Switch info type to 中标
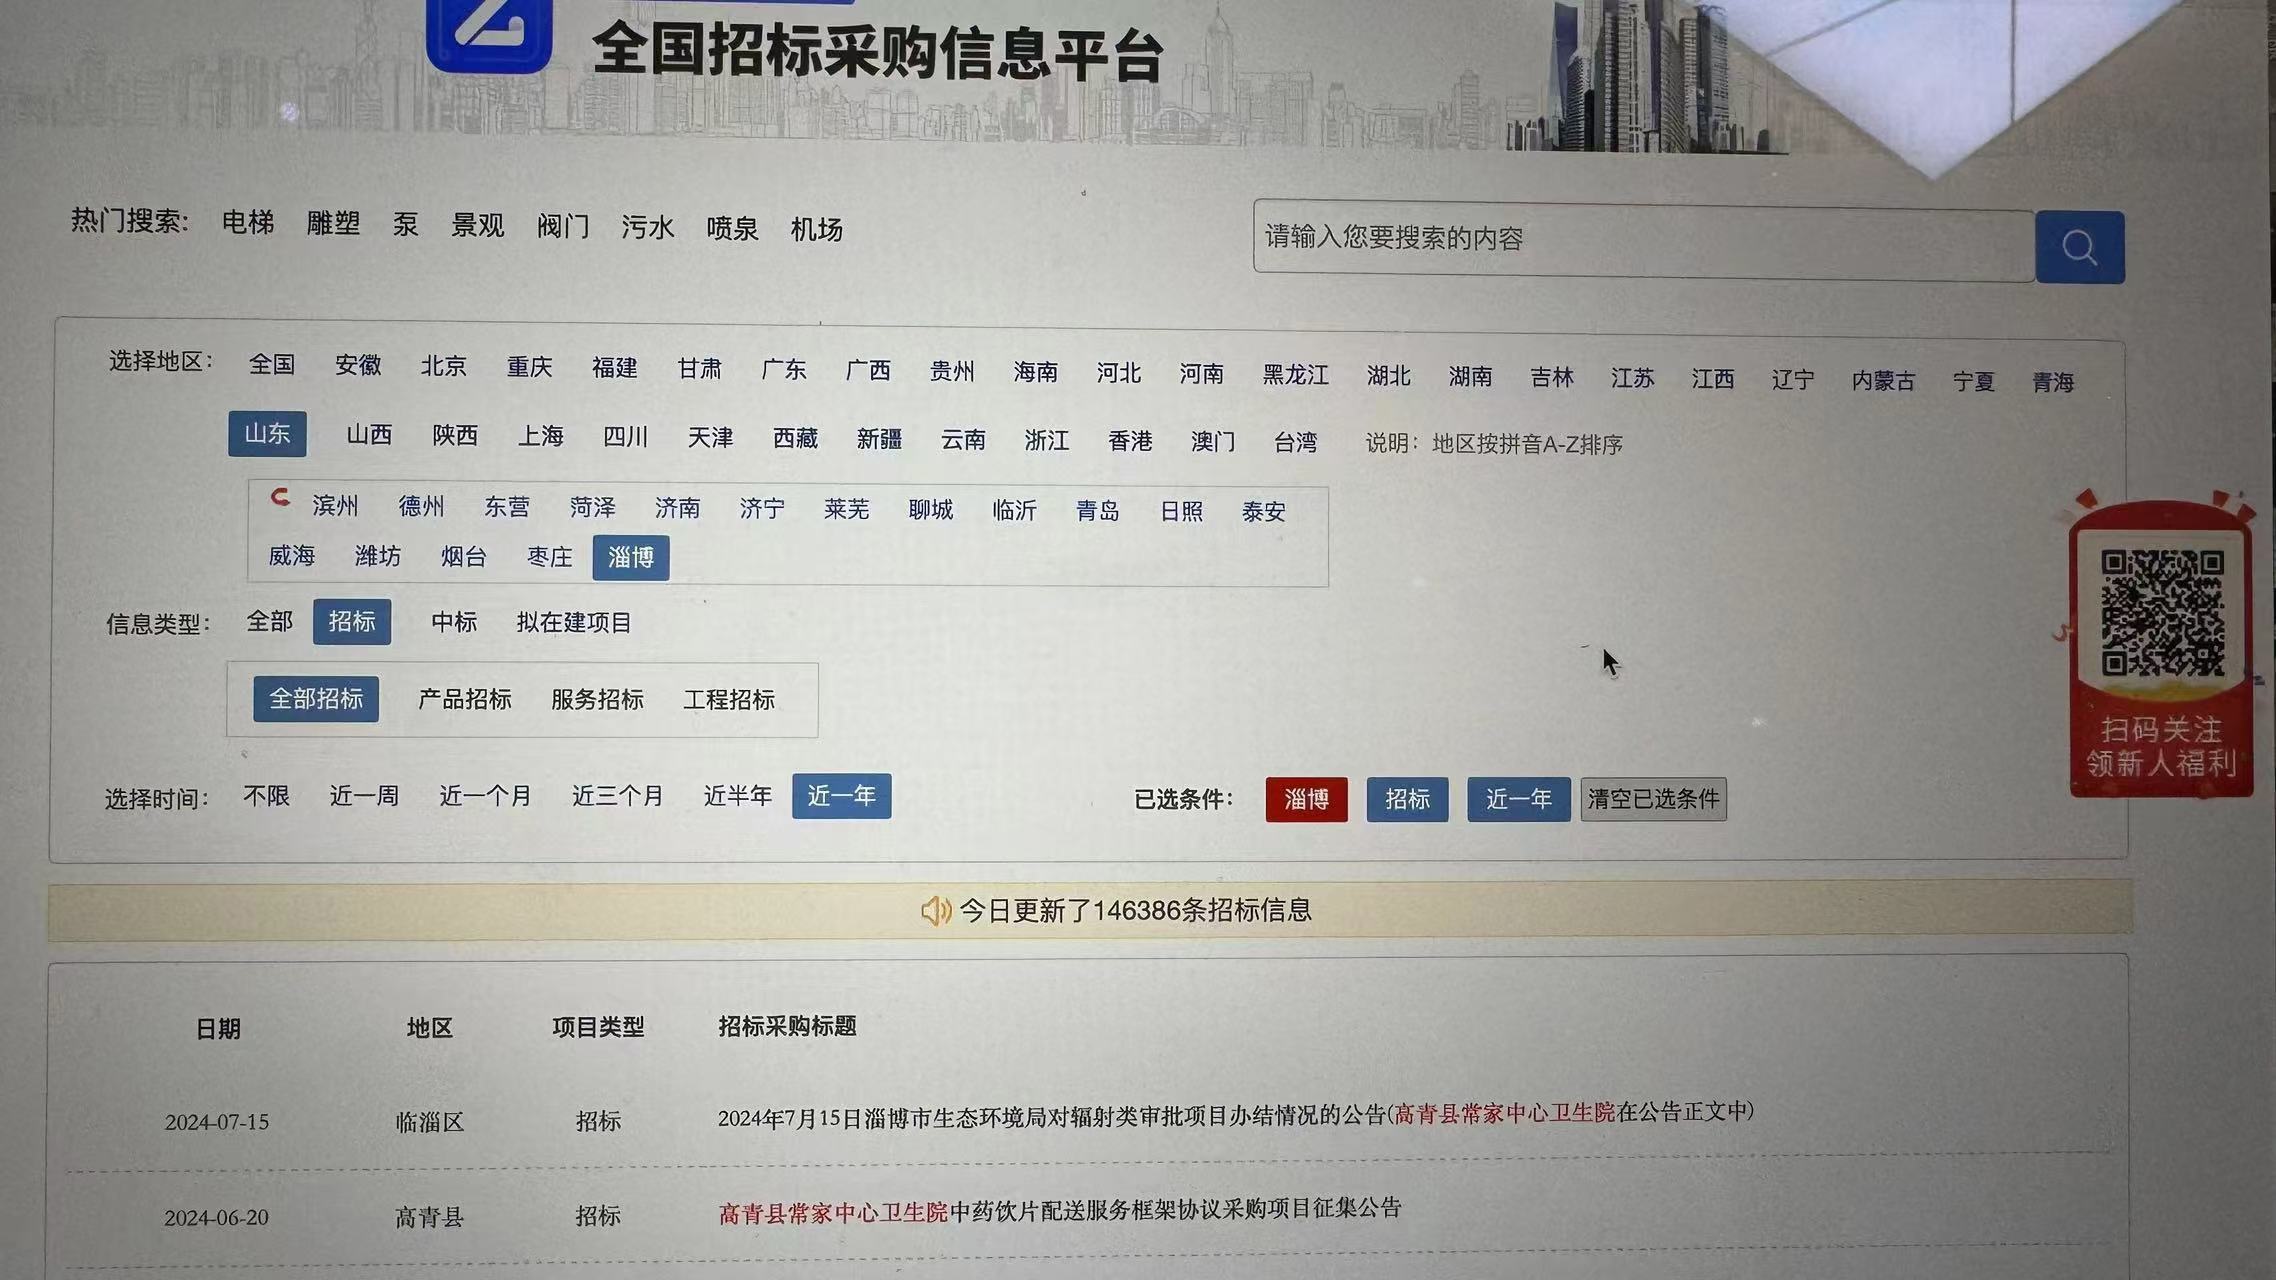Viewport: 2276px width, 1280px height. 454,622
